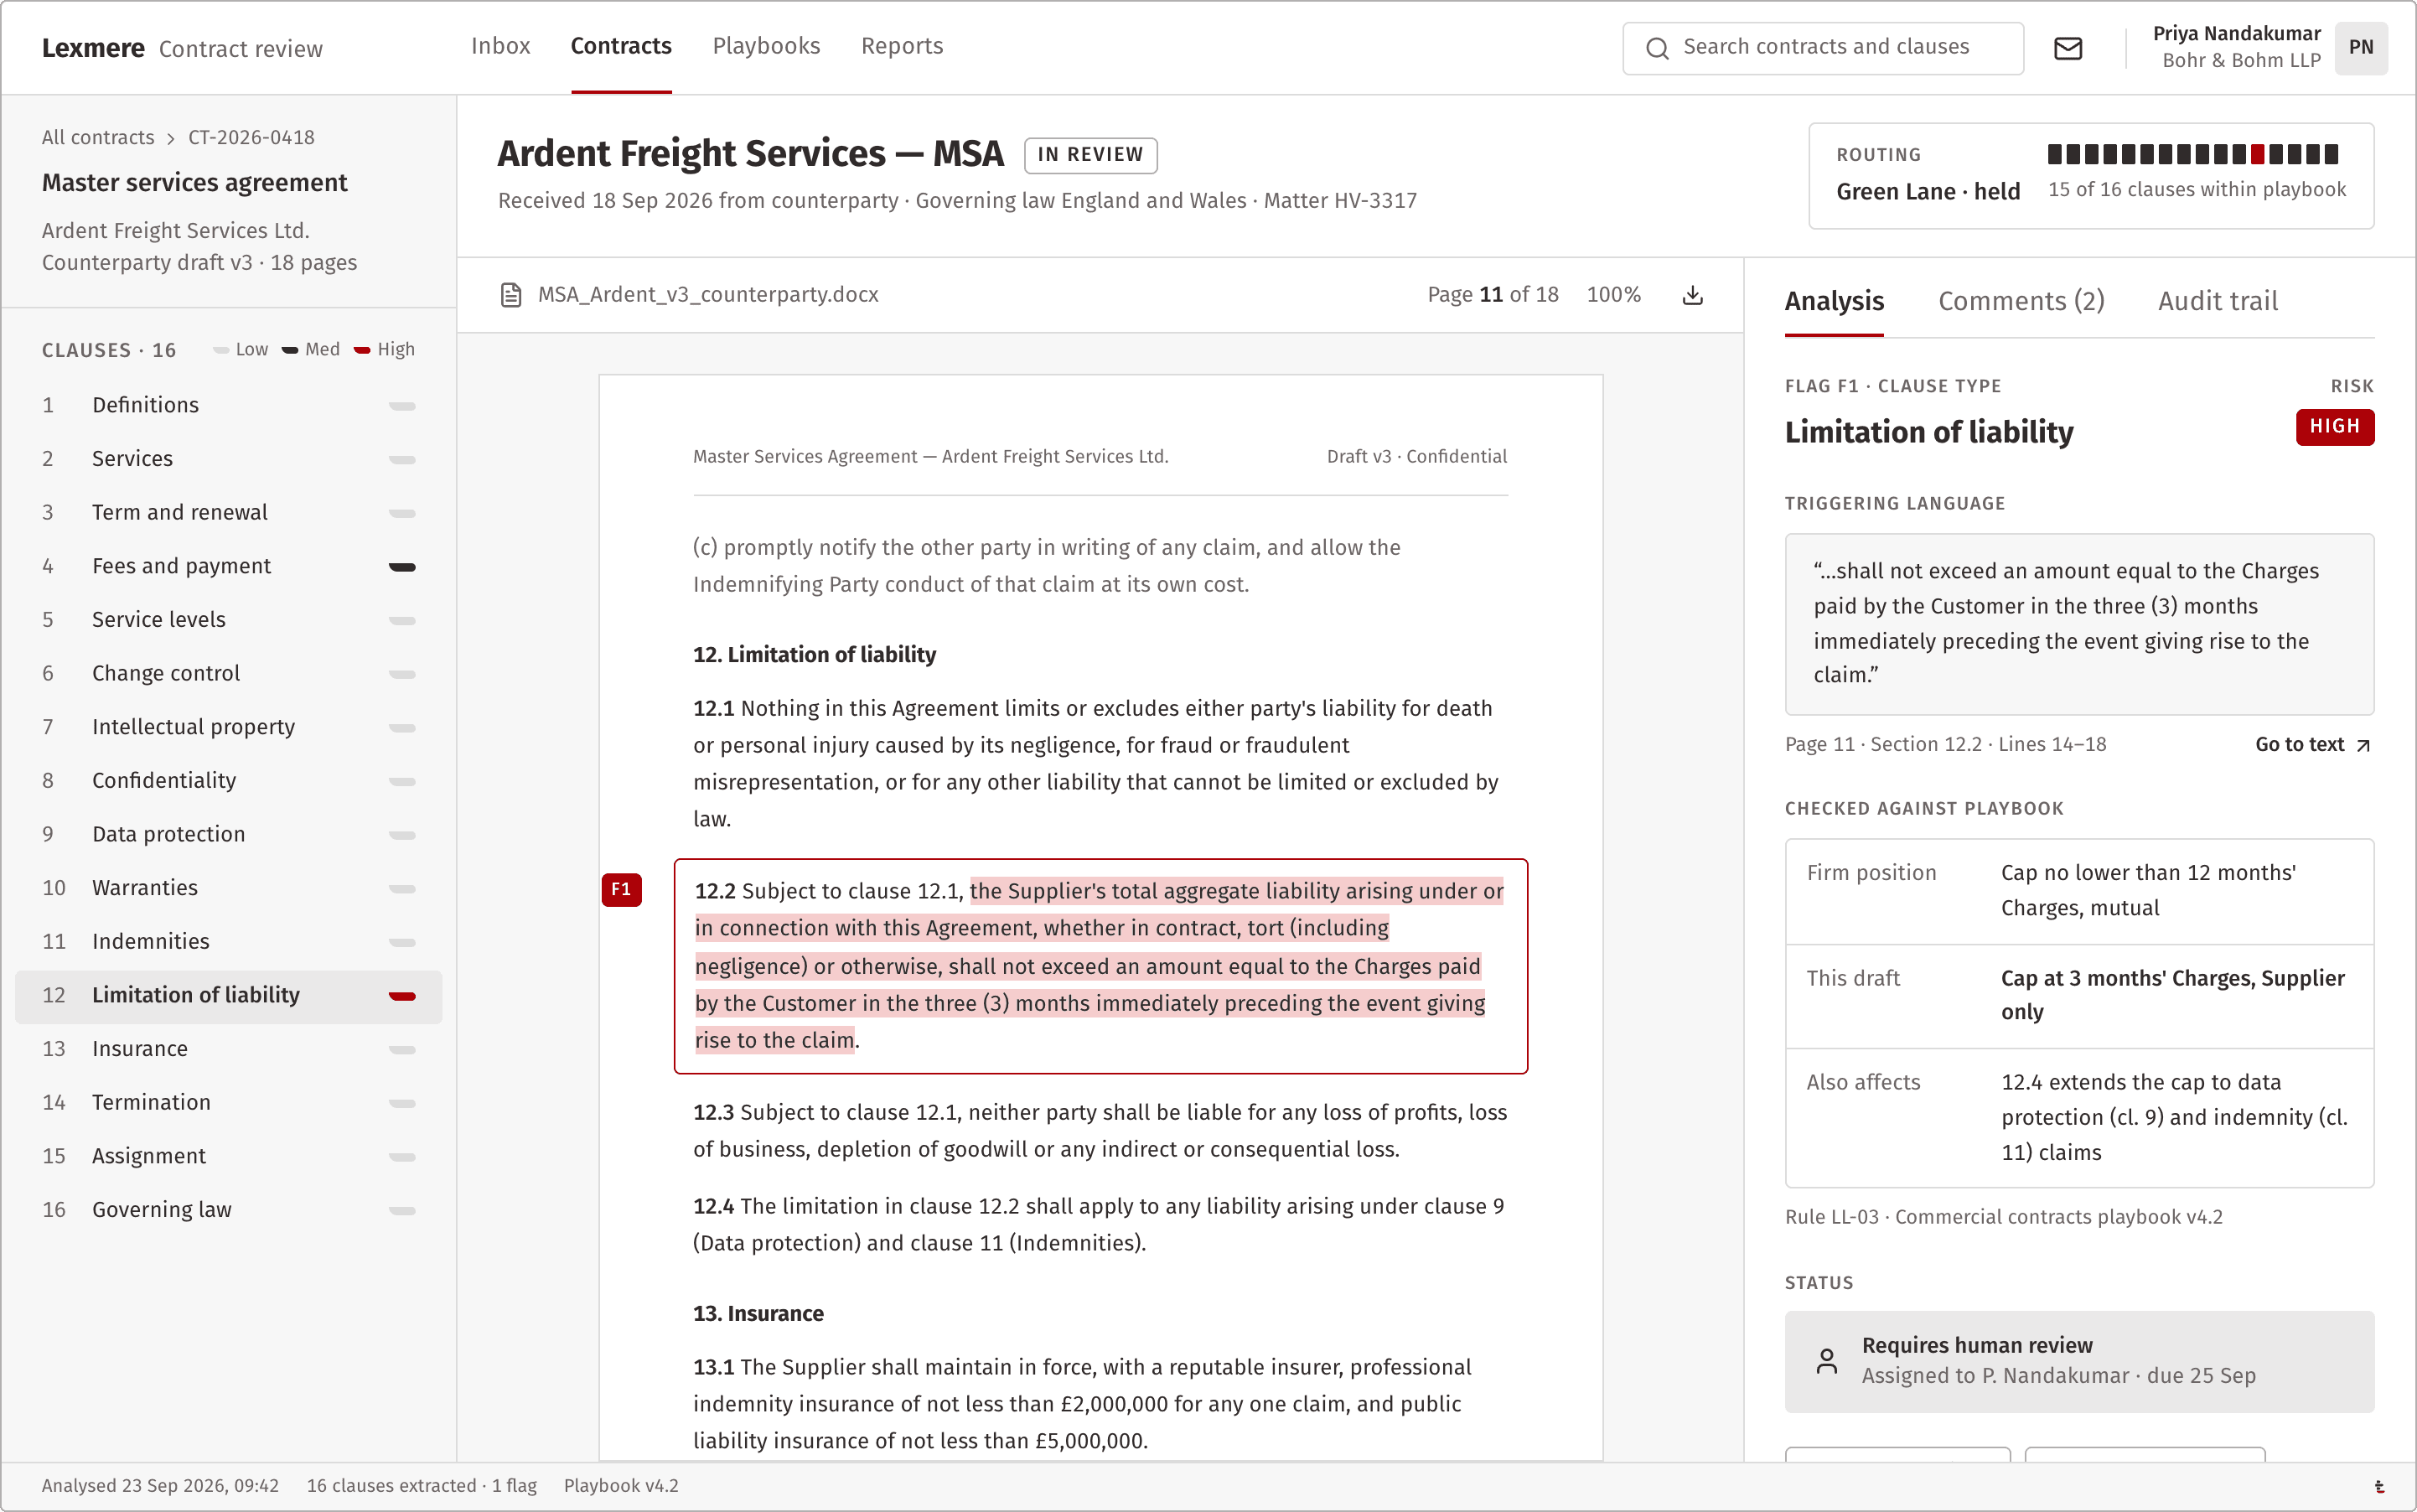2417x1512 pixels.
Task: Click the highlighted clause 12.2 text
Action: pyautogui.click(x=1100, y=966)
